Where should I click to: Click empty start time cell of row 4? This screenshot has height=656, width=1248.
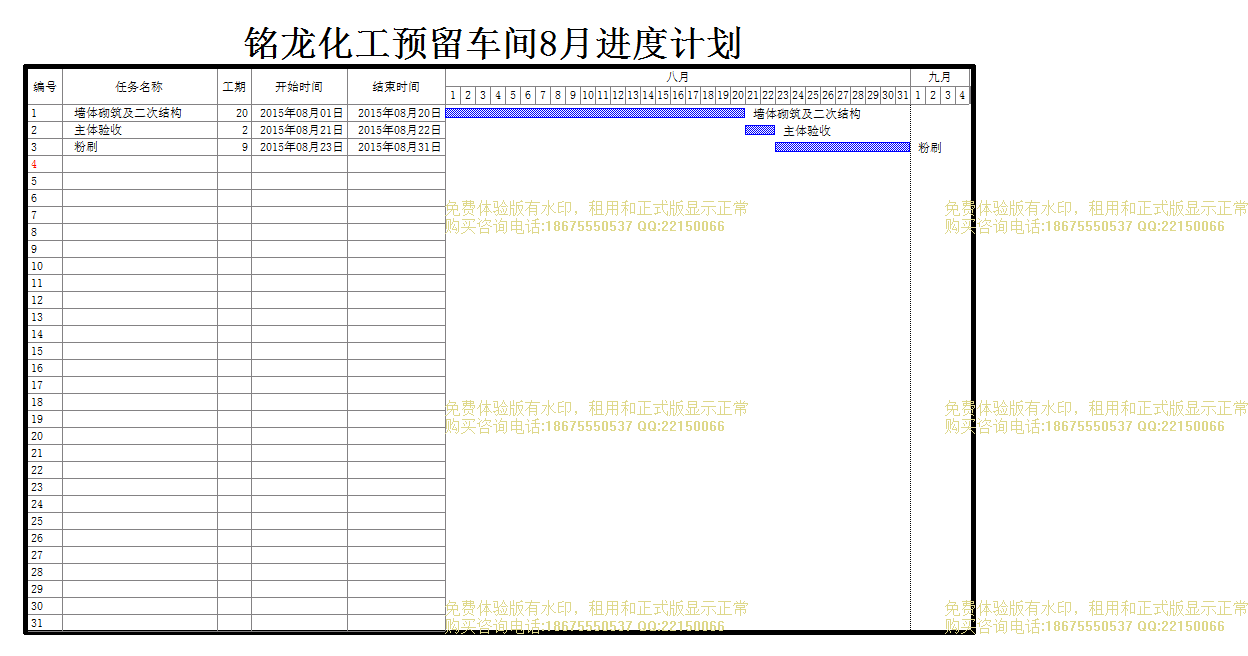click(299, 164)
